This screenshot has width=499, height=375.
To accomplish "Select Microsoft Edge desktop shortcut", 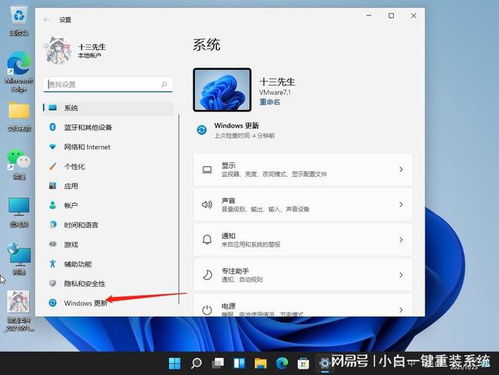I will tap(19, 72).
